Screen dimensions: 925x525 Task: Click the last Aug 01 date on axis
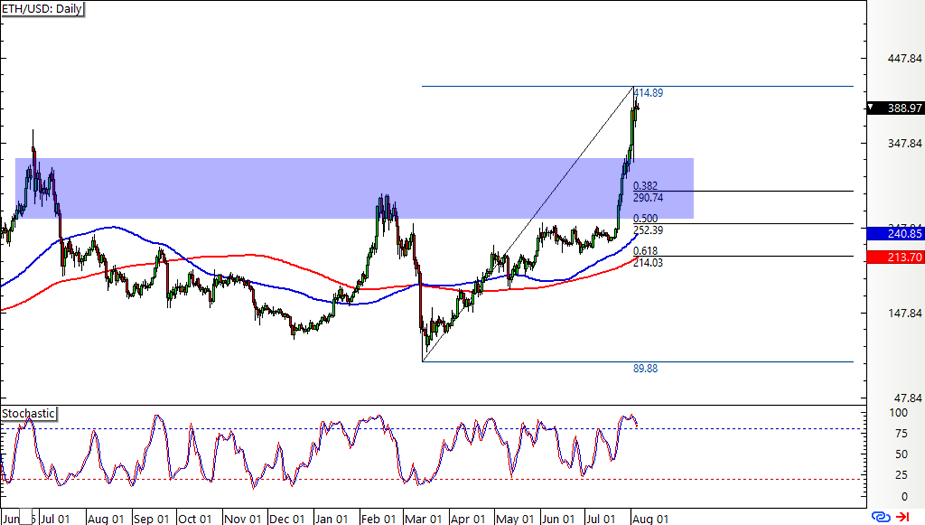point(651,519)
